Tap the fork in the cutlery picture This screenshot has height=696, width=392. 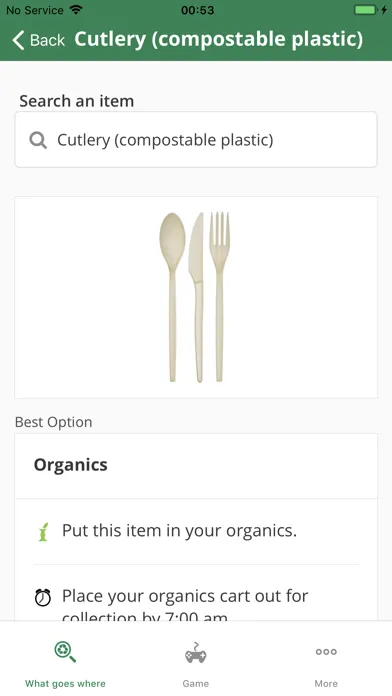(219, 297)
